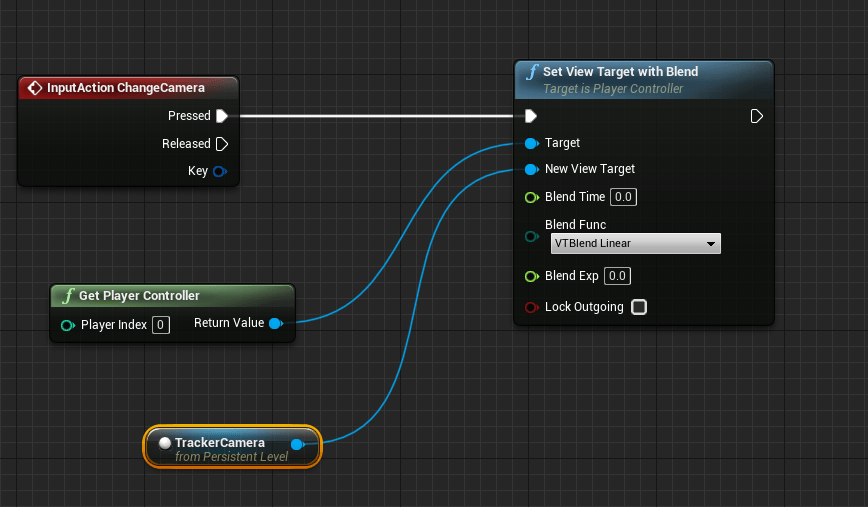
Task: Click the Pressed execution pin on InputAction ChangeCamera
Action: pos(222,116)
